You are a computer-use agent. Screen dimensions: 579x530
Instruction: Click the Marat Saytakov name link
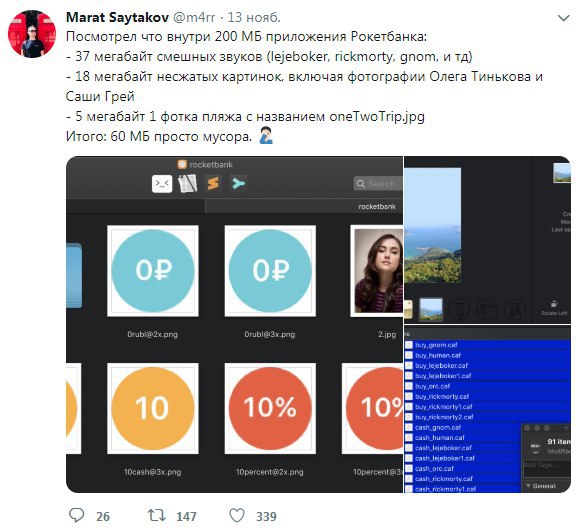click(x=117, y=17)
